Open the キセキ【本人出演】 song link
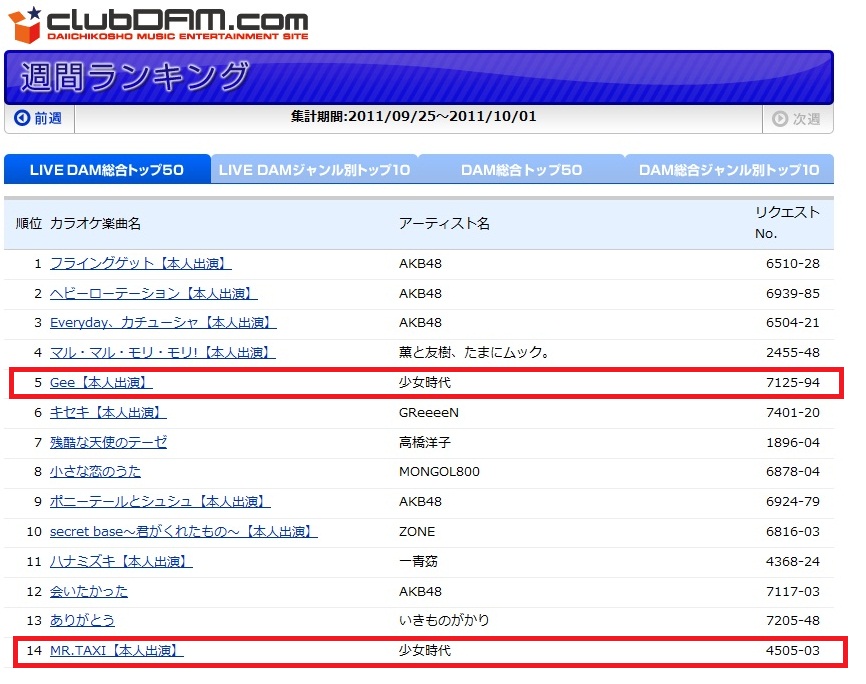This screenshot has width=866, height=684. pyautogui.click(x=108, y=412)
